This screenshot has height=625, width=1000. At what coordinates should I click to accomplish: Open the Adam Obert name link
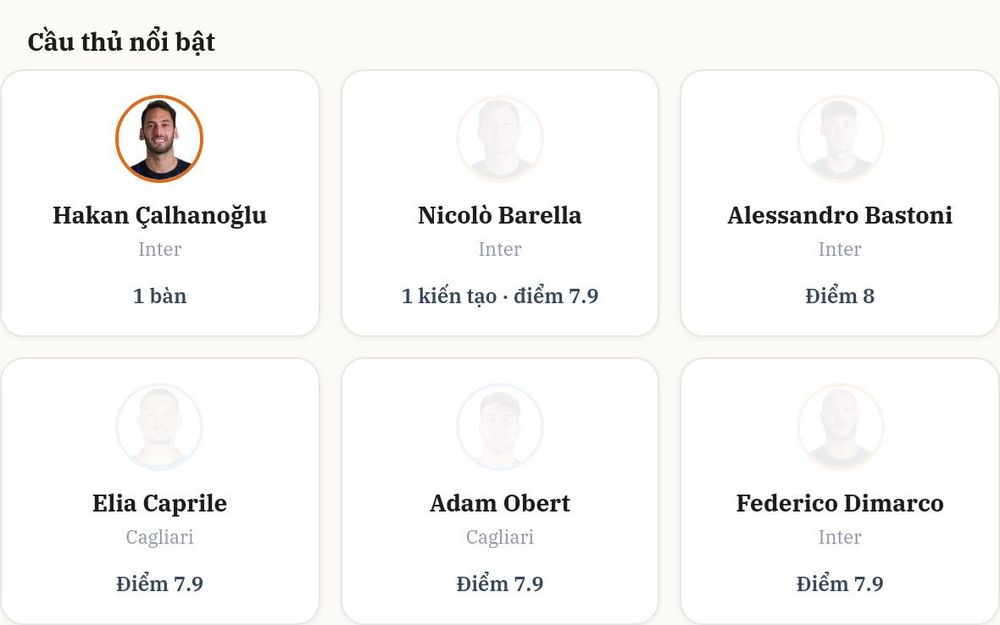499,504
